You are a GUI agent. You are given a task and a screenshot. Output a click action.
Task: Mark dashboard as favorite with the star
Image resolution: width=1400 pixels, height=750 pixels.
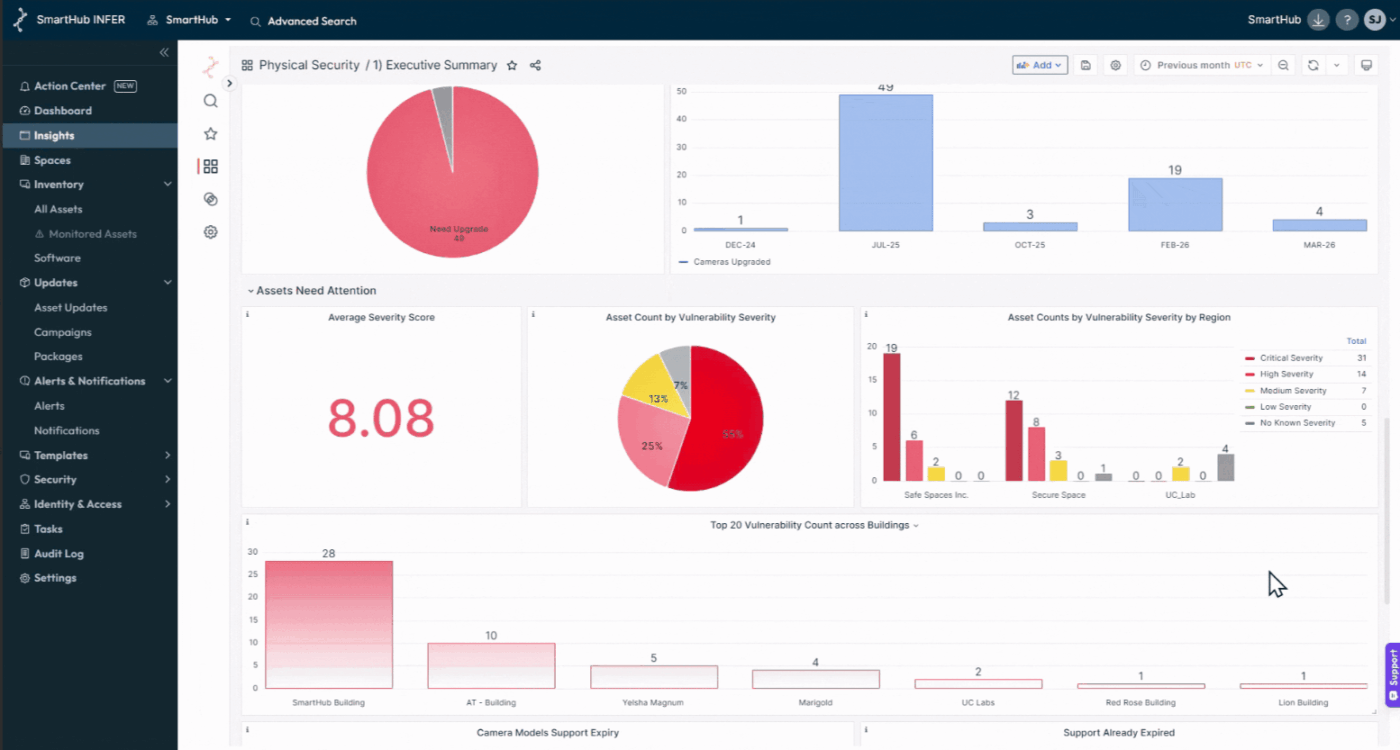click(512, 65)
